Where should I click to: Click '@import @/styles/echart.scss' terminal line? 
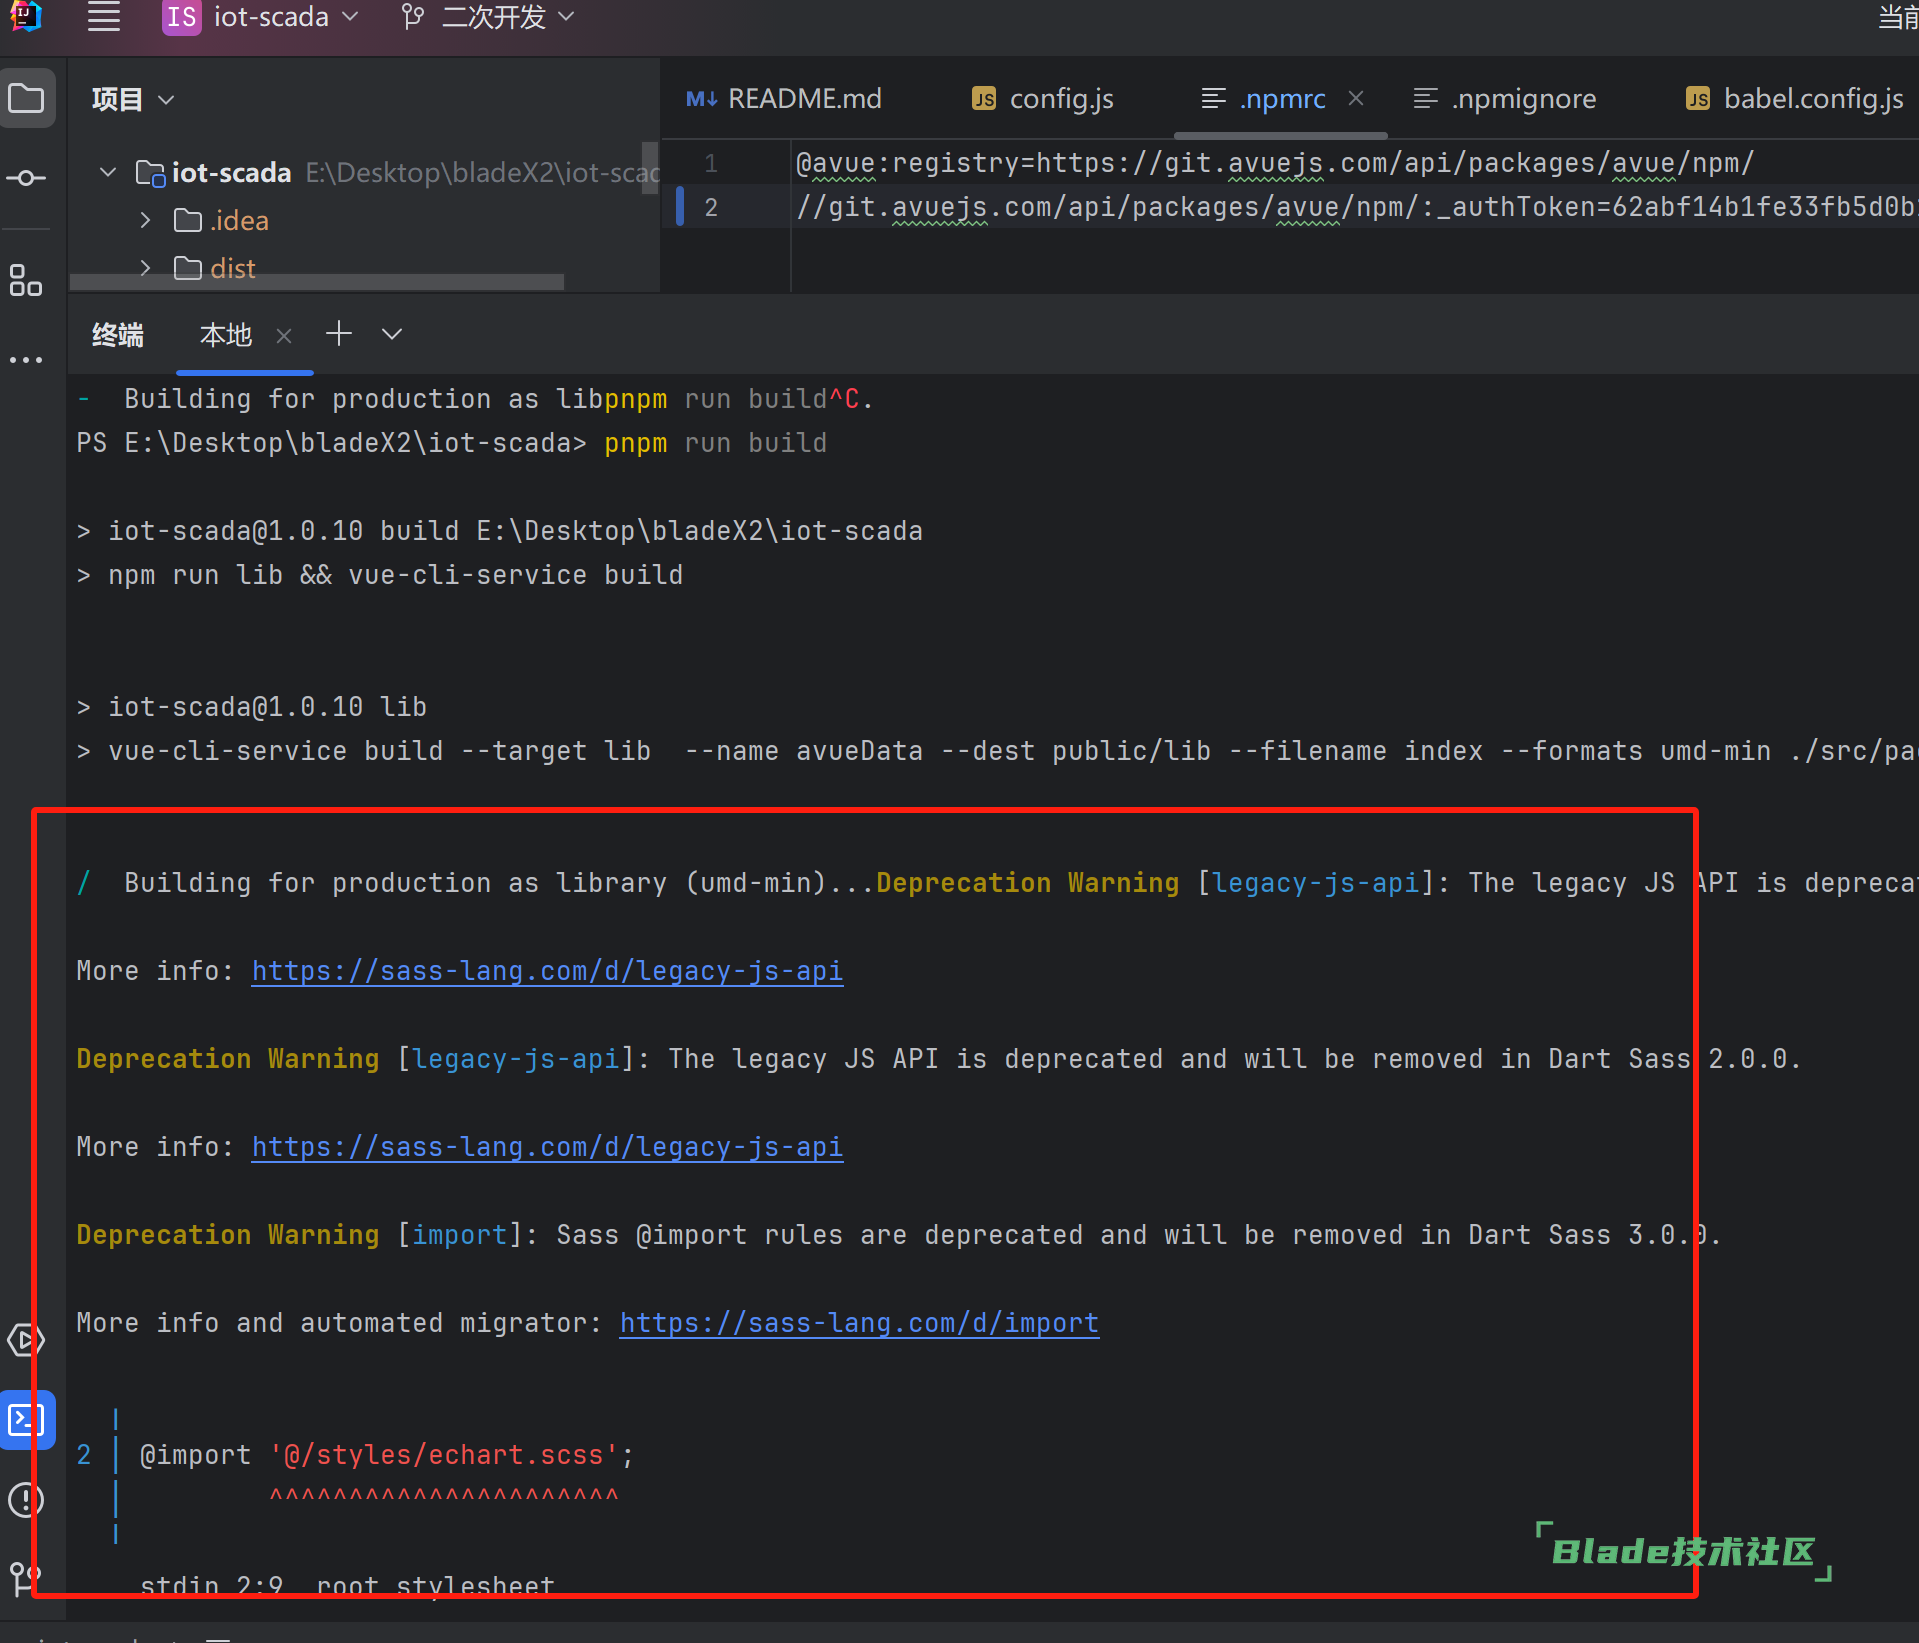click(x=386, y=1454)
